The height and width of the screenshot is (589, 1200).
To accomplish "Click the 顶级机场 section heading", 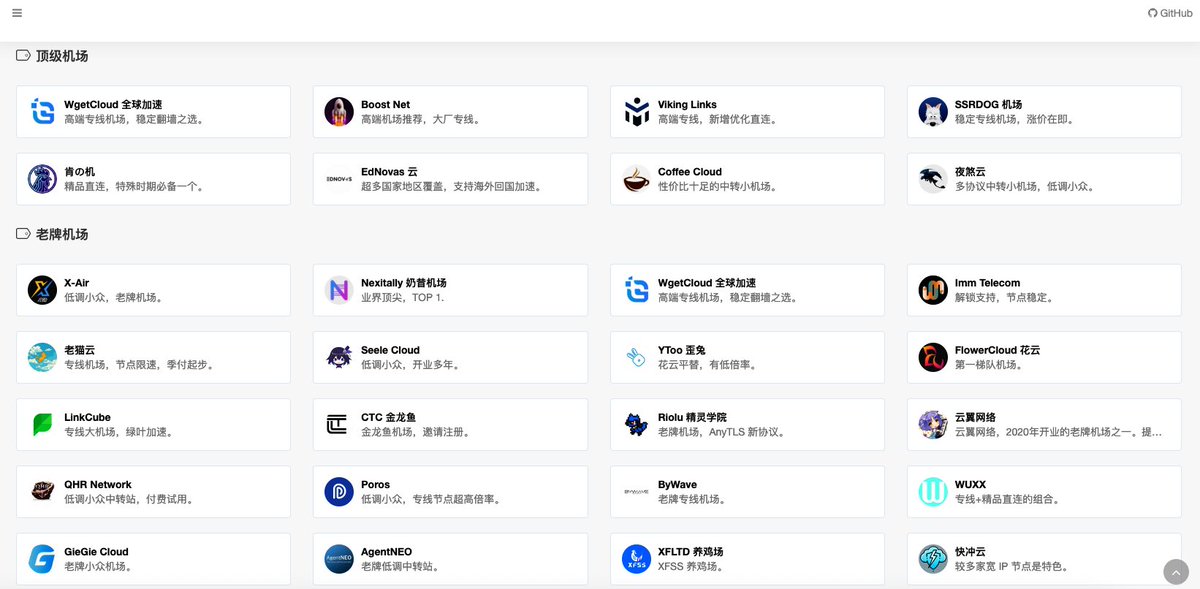I will pyautogui.click(x=62, y=56).
